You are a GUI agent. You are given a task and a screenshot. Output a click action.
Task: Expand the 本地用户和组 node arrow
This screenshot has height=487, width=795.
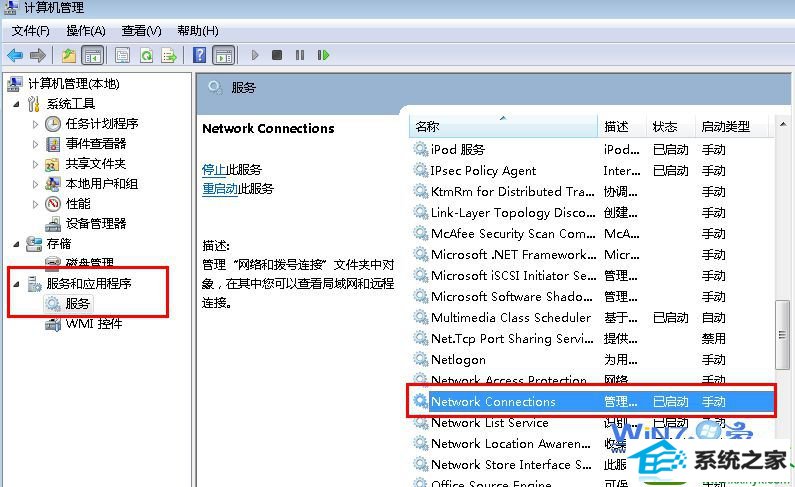tap(35, 184)
